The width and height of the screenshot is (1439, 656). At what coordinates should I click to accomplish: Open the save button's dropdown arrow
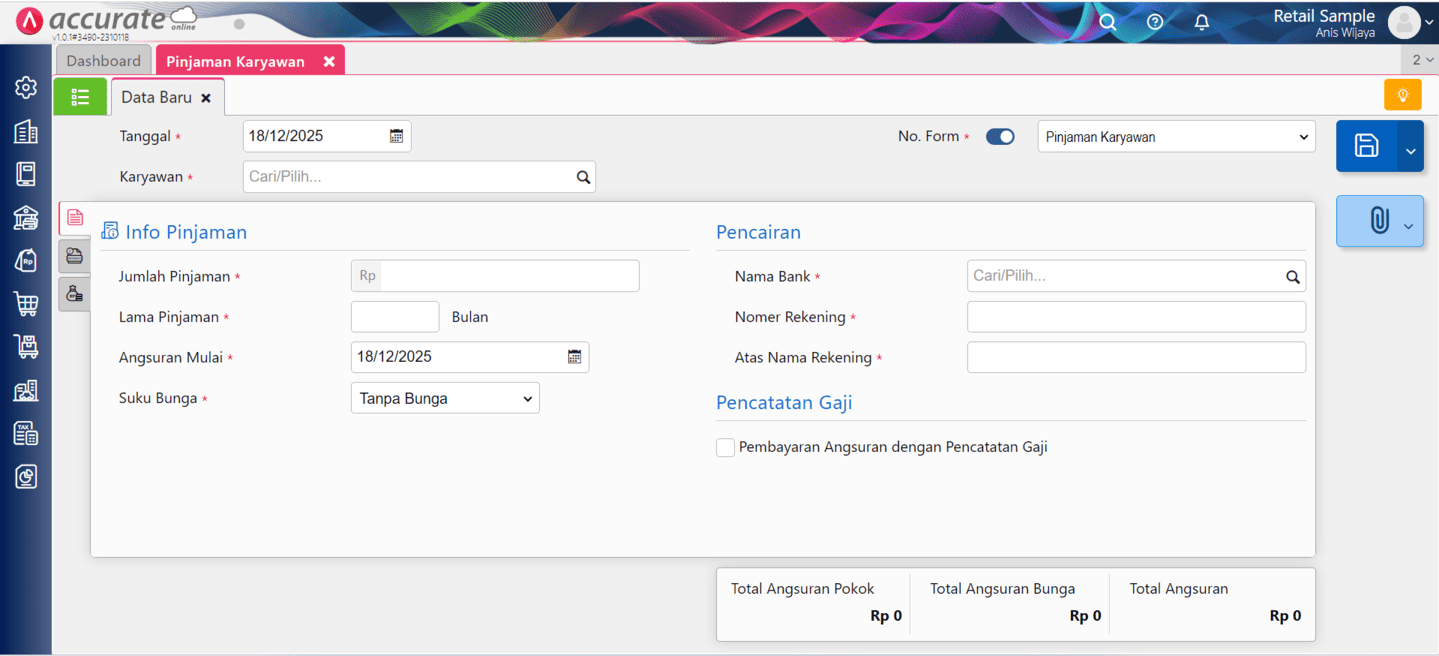point(1410,146)
